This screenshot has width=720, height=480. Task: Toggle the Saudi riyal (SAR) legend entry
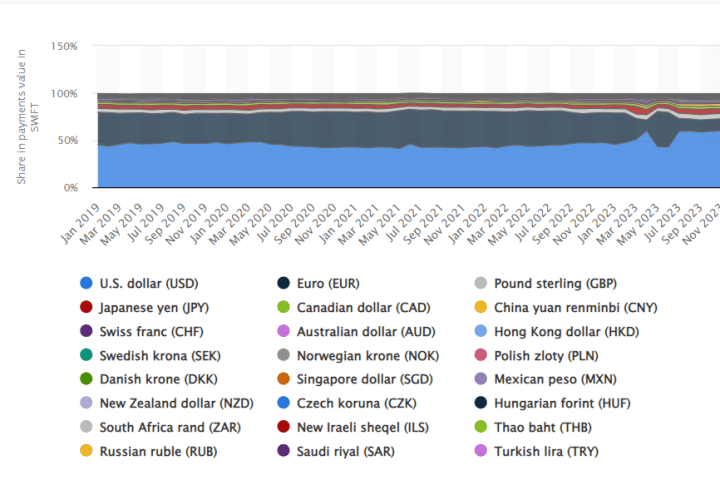tap(343, 451)
